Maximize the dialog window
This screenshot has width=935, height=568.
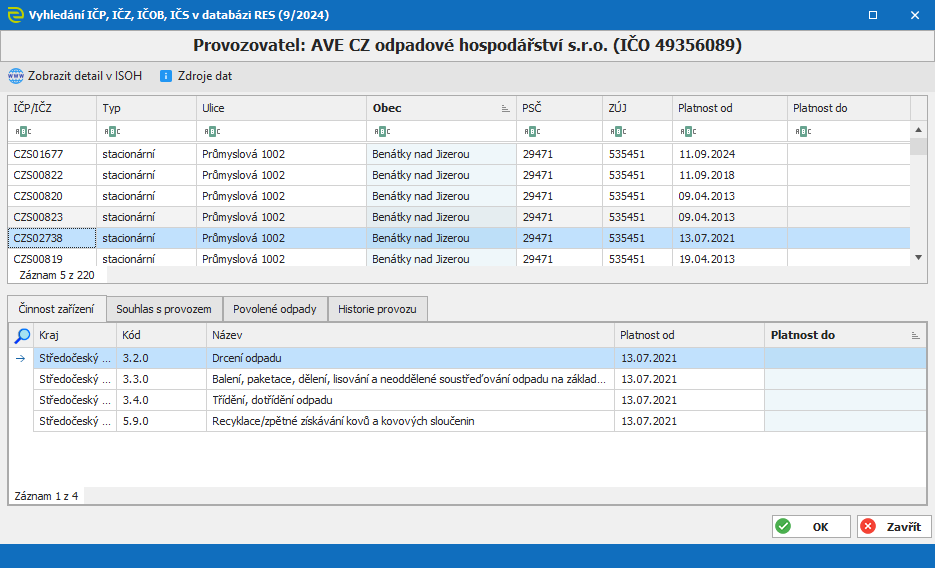click(x=873, y=15)
